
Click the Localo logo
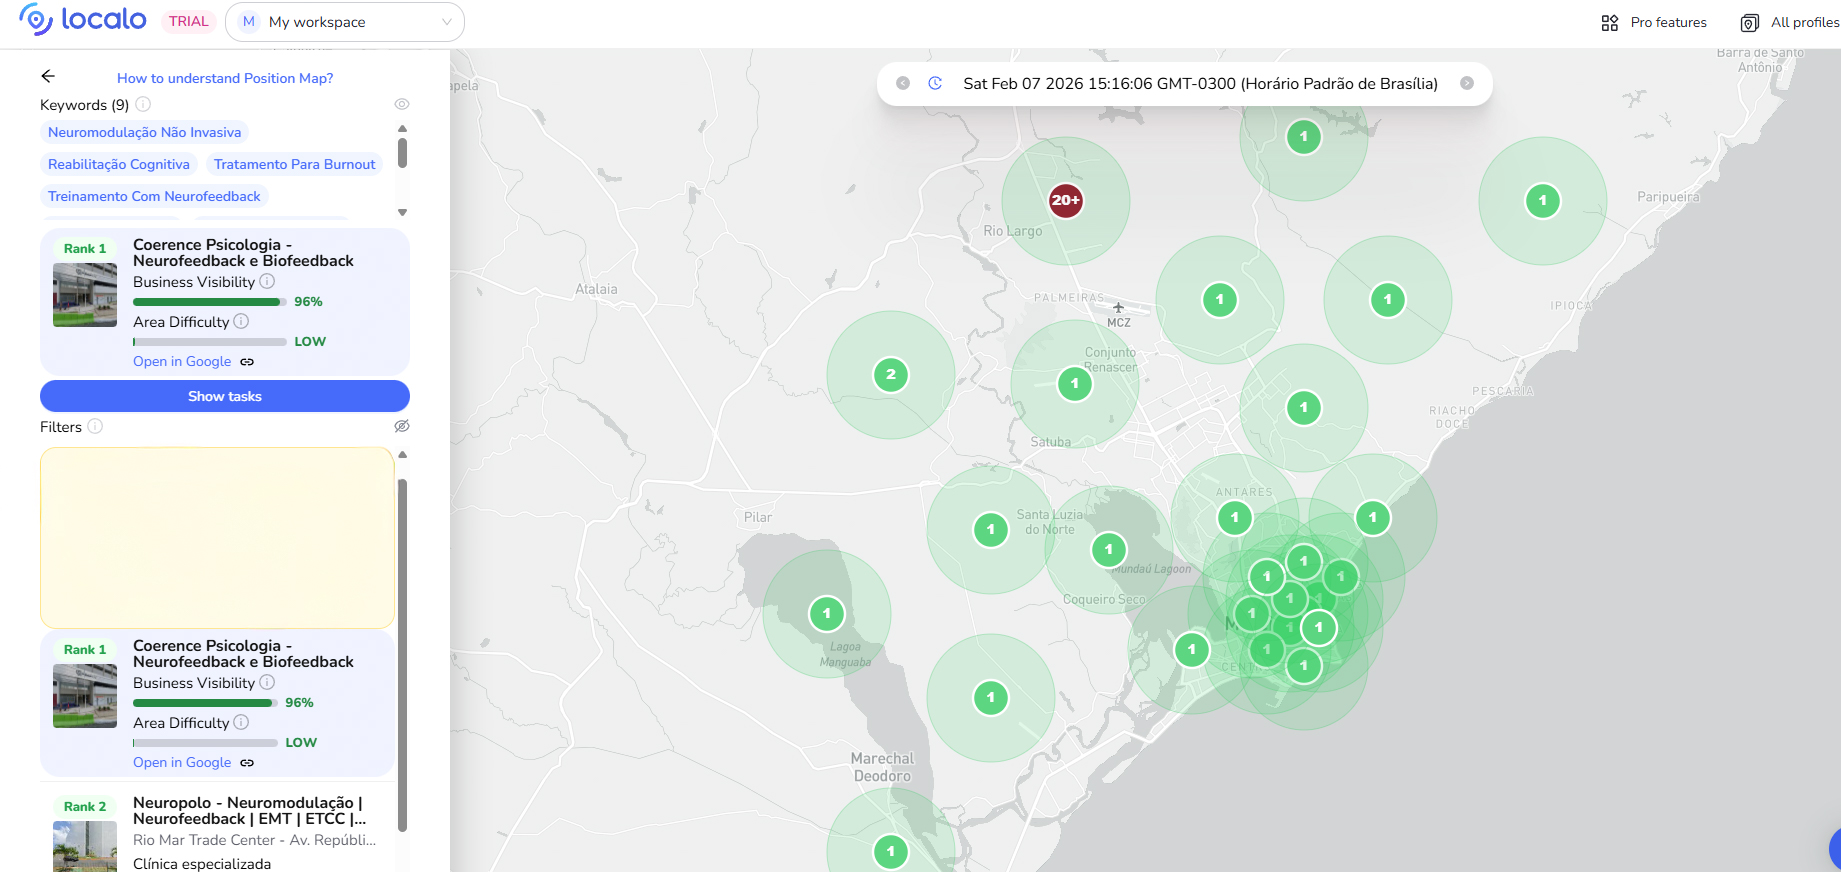83,20
